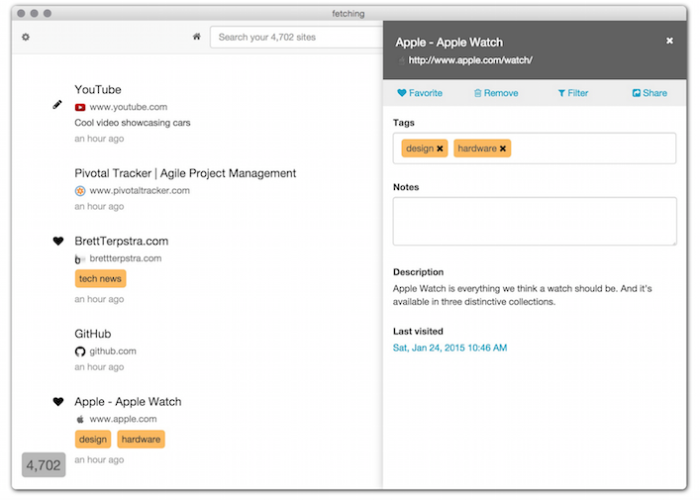The width and height of the screenshot is (700, 500).
Task: Select the 'design' tag in the list entry
Action: pyautogui.click(x=93, y=439)
